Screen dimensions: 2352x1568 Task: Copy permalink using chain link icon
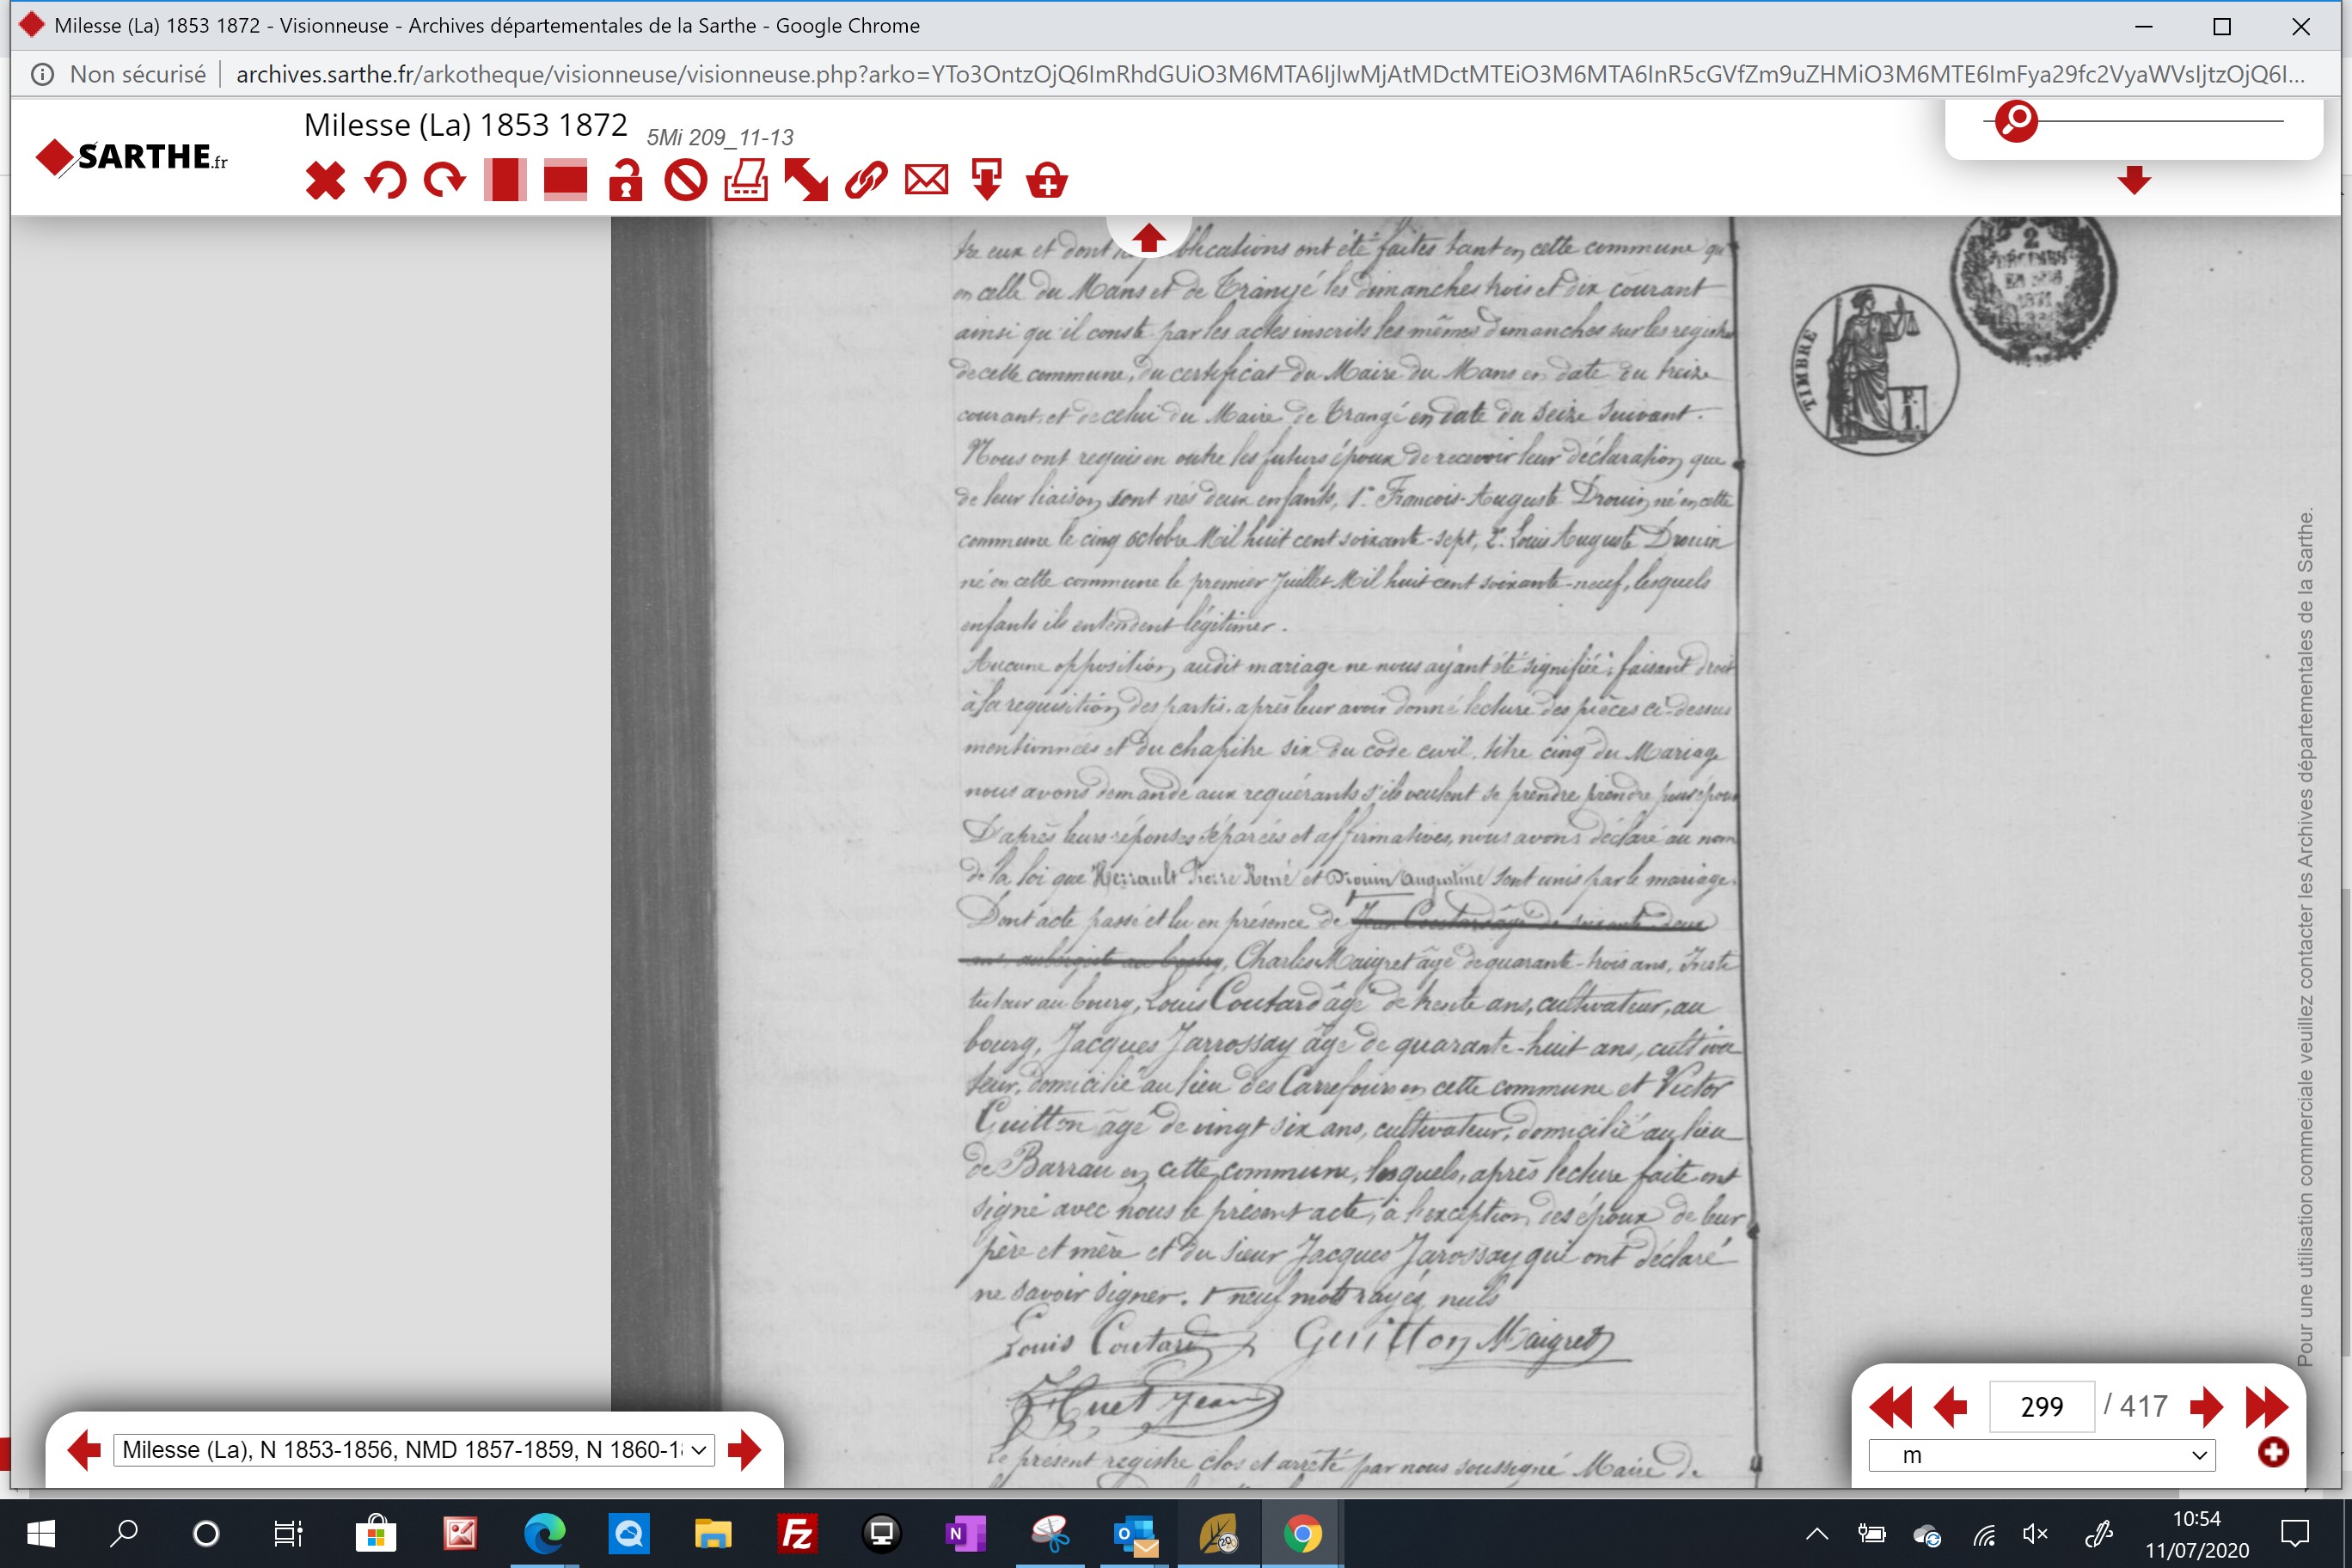pyautogui.click(x=866, y=181)
